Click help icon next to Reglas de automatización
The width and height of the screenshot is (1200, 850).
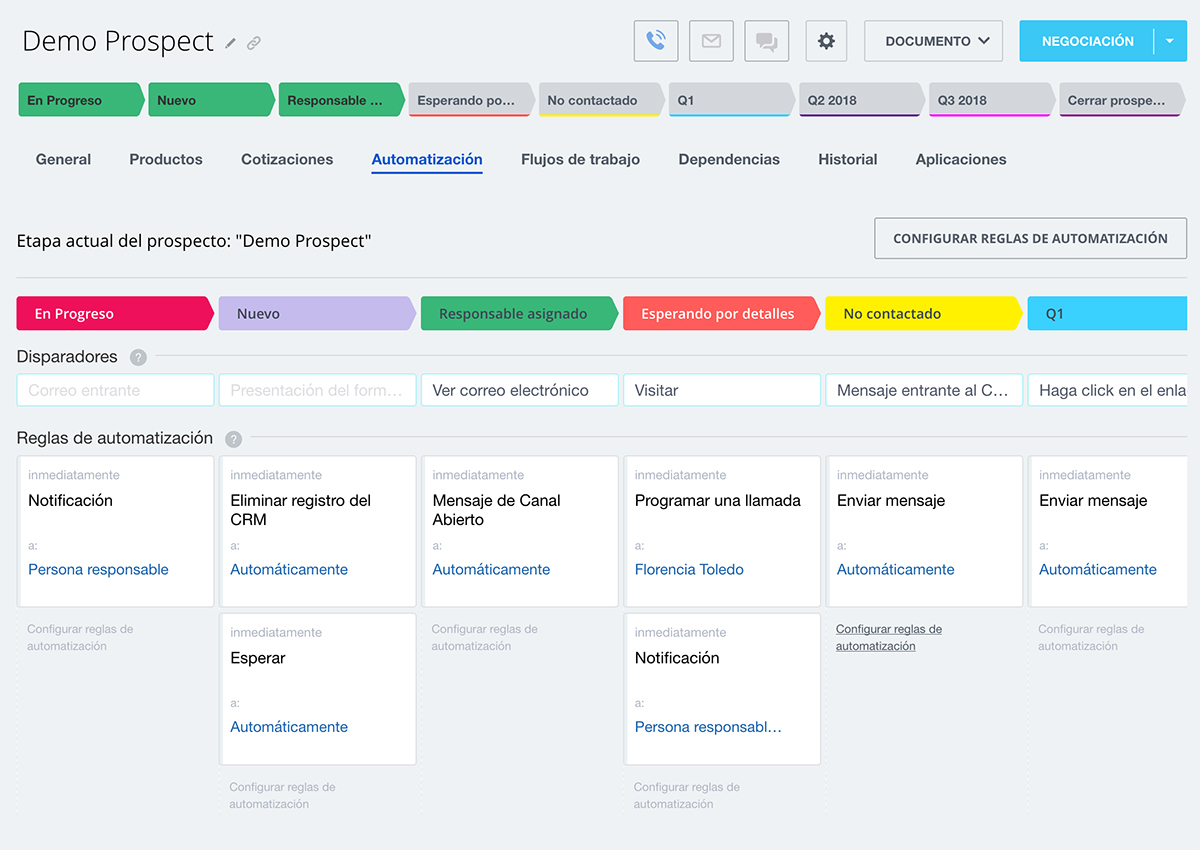click(234, 439)
